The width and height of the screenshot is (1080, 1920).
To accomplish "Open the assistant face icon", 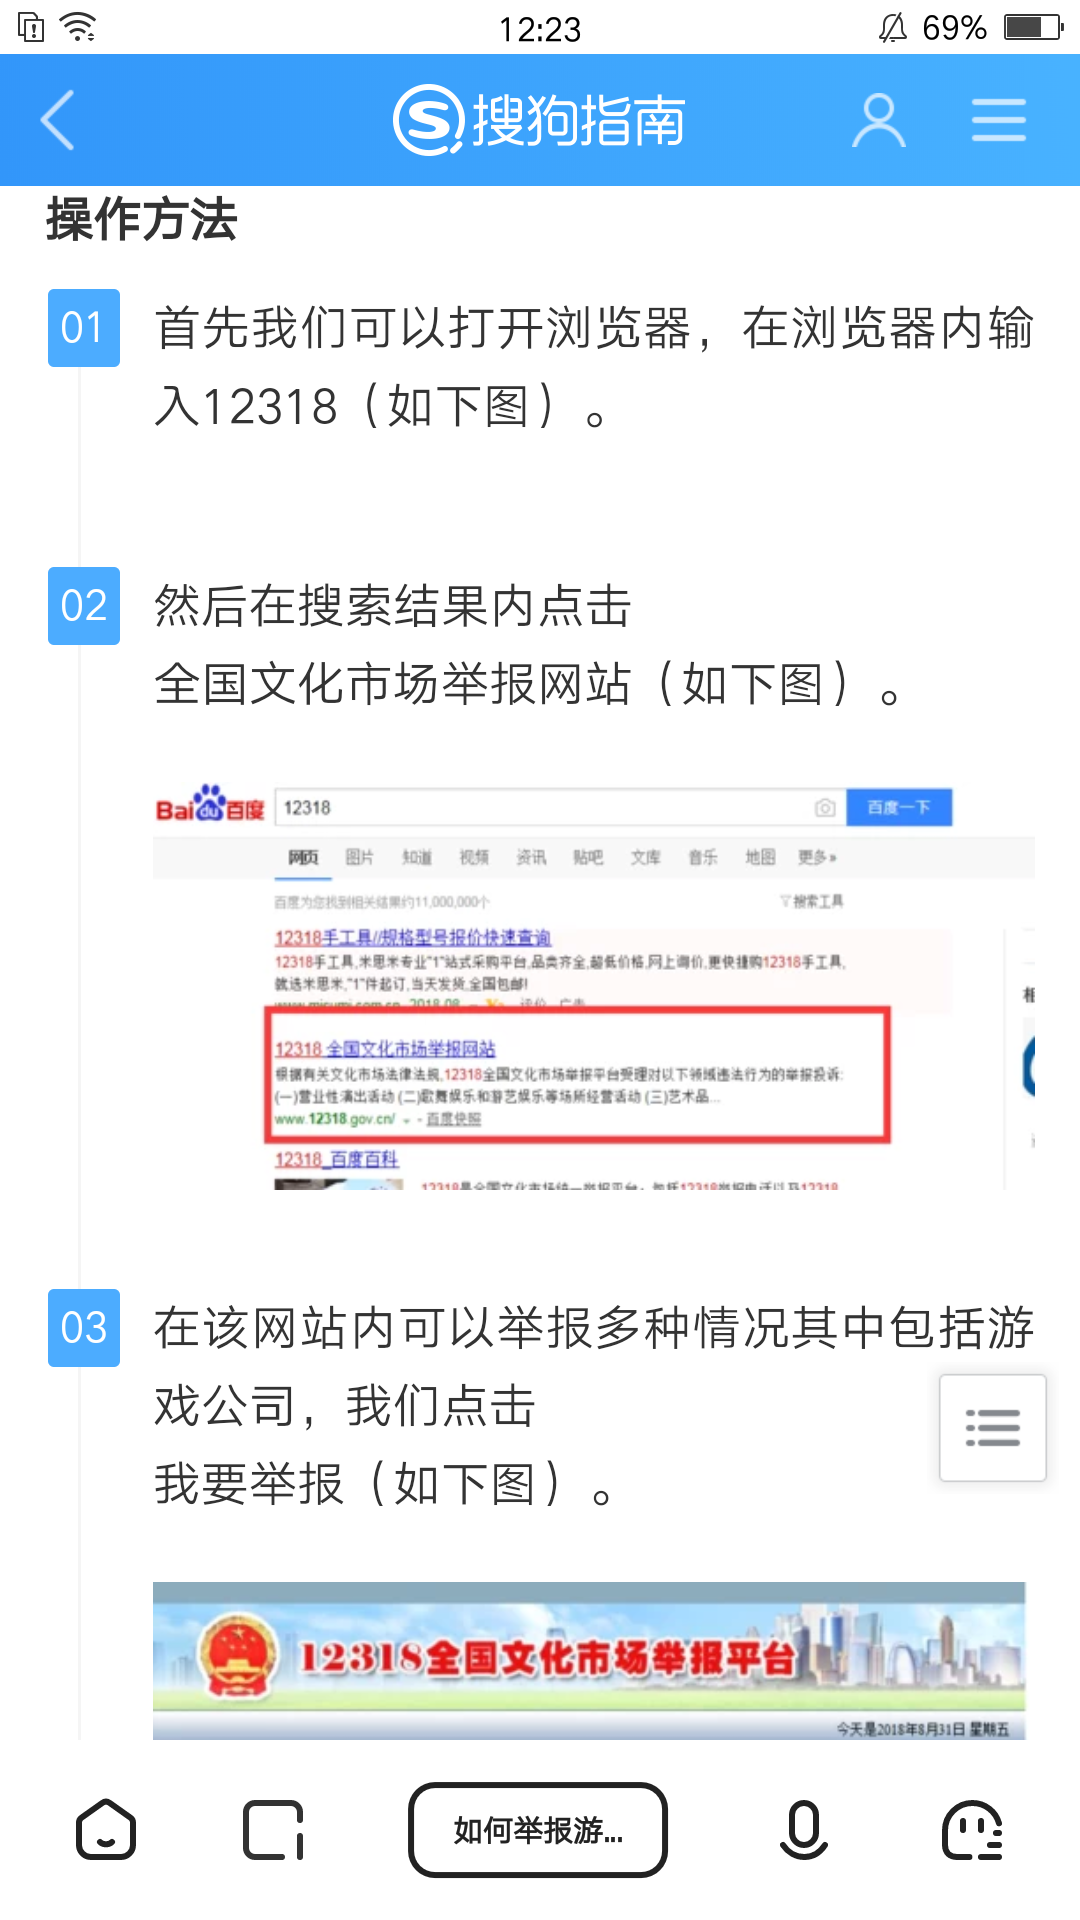I will (x=972, y=1830).
